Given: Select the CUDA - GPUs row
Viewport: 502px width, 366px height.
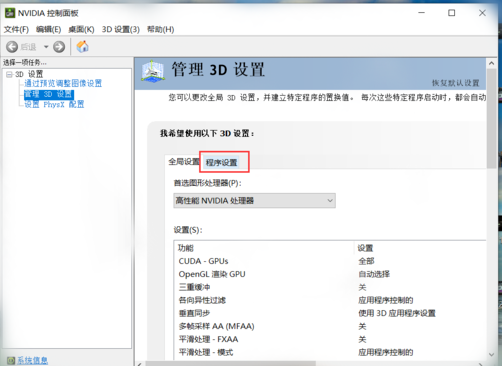Looking at the screenshot, I should (330, 261).
